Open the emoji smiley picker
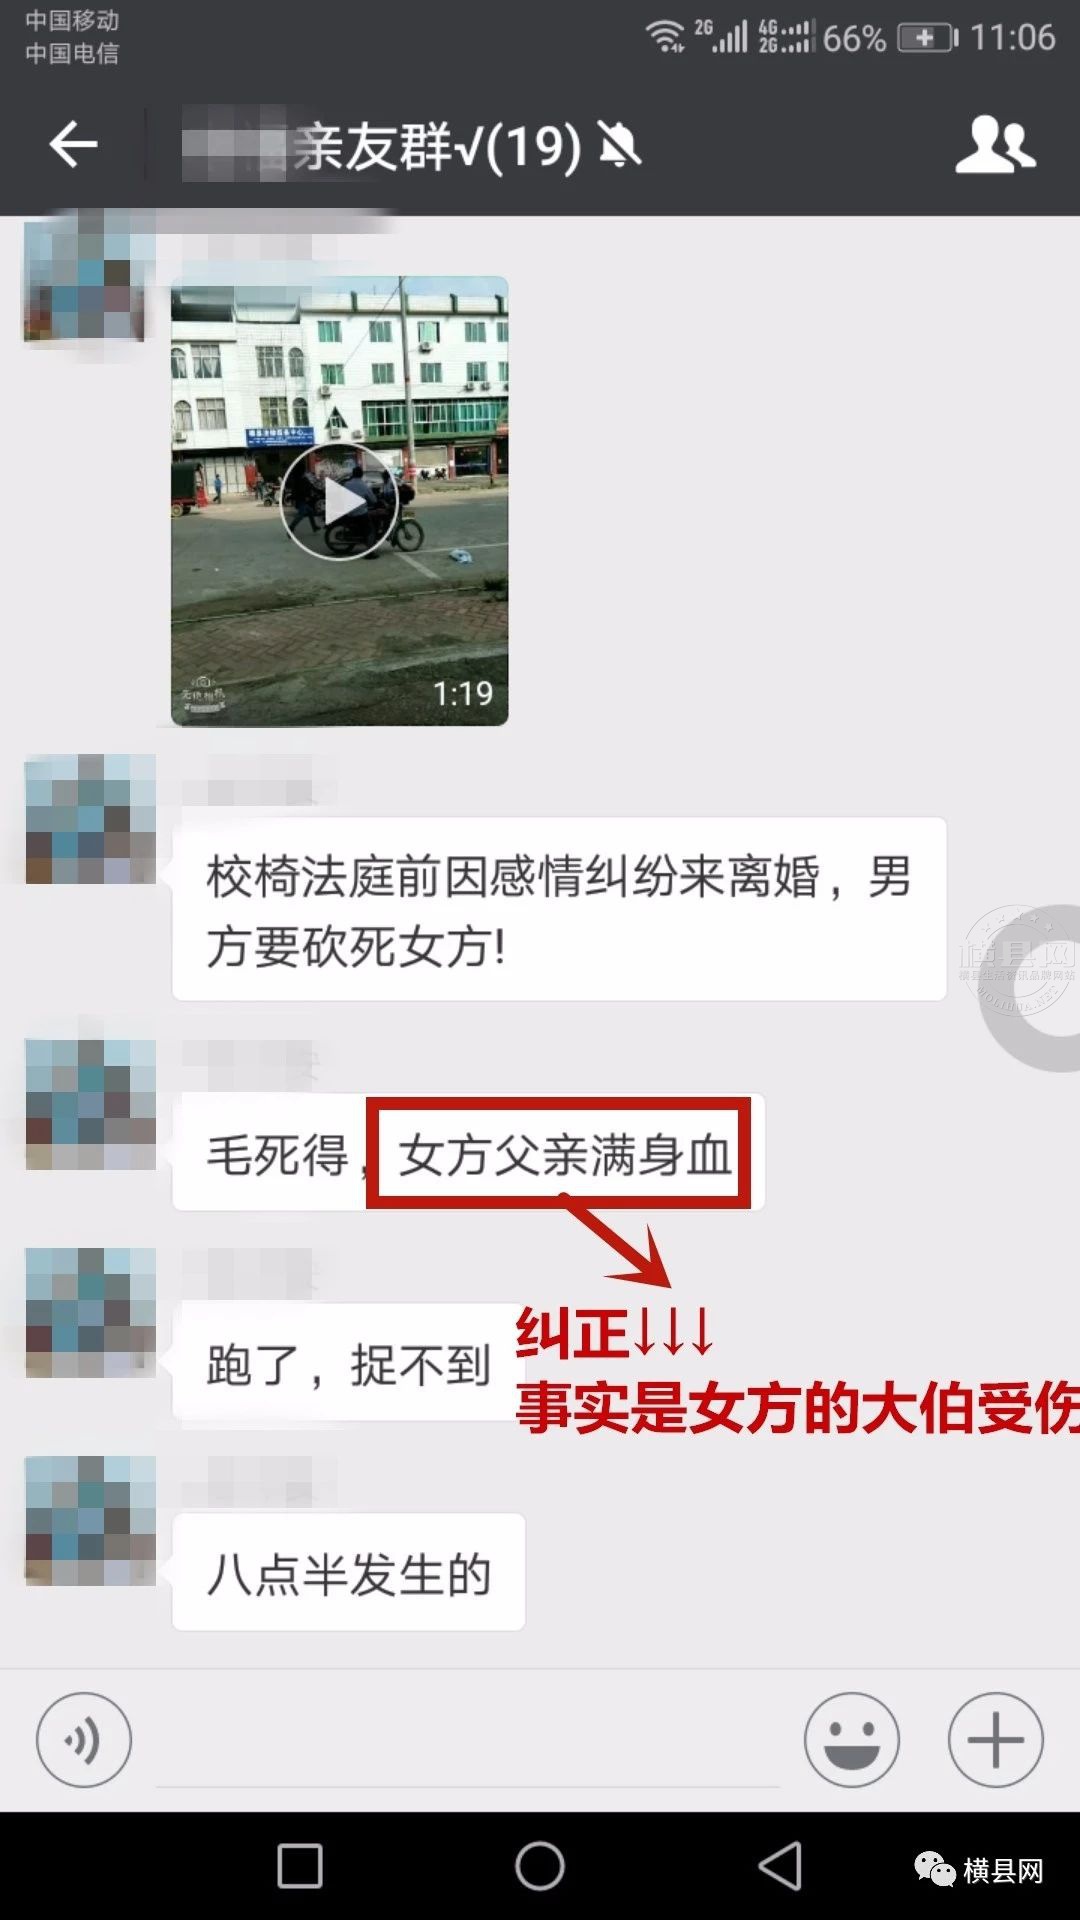1080x1920 pixels. pyautogui.click(x=852, y=1740)
